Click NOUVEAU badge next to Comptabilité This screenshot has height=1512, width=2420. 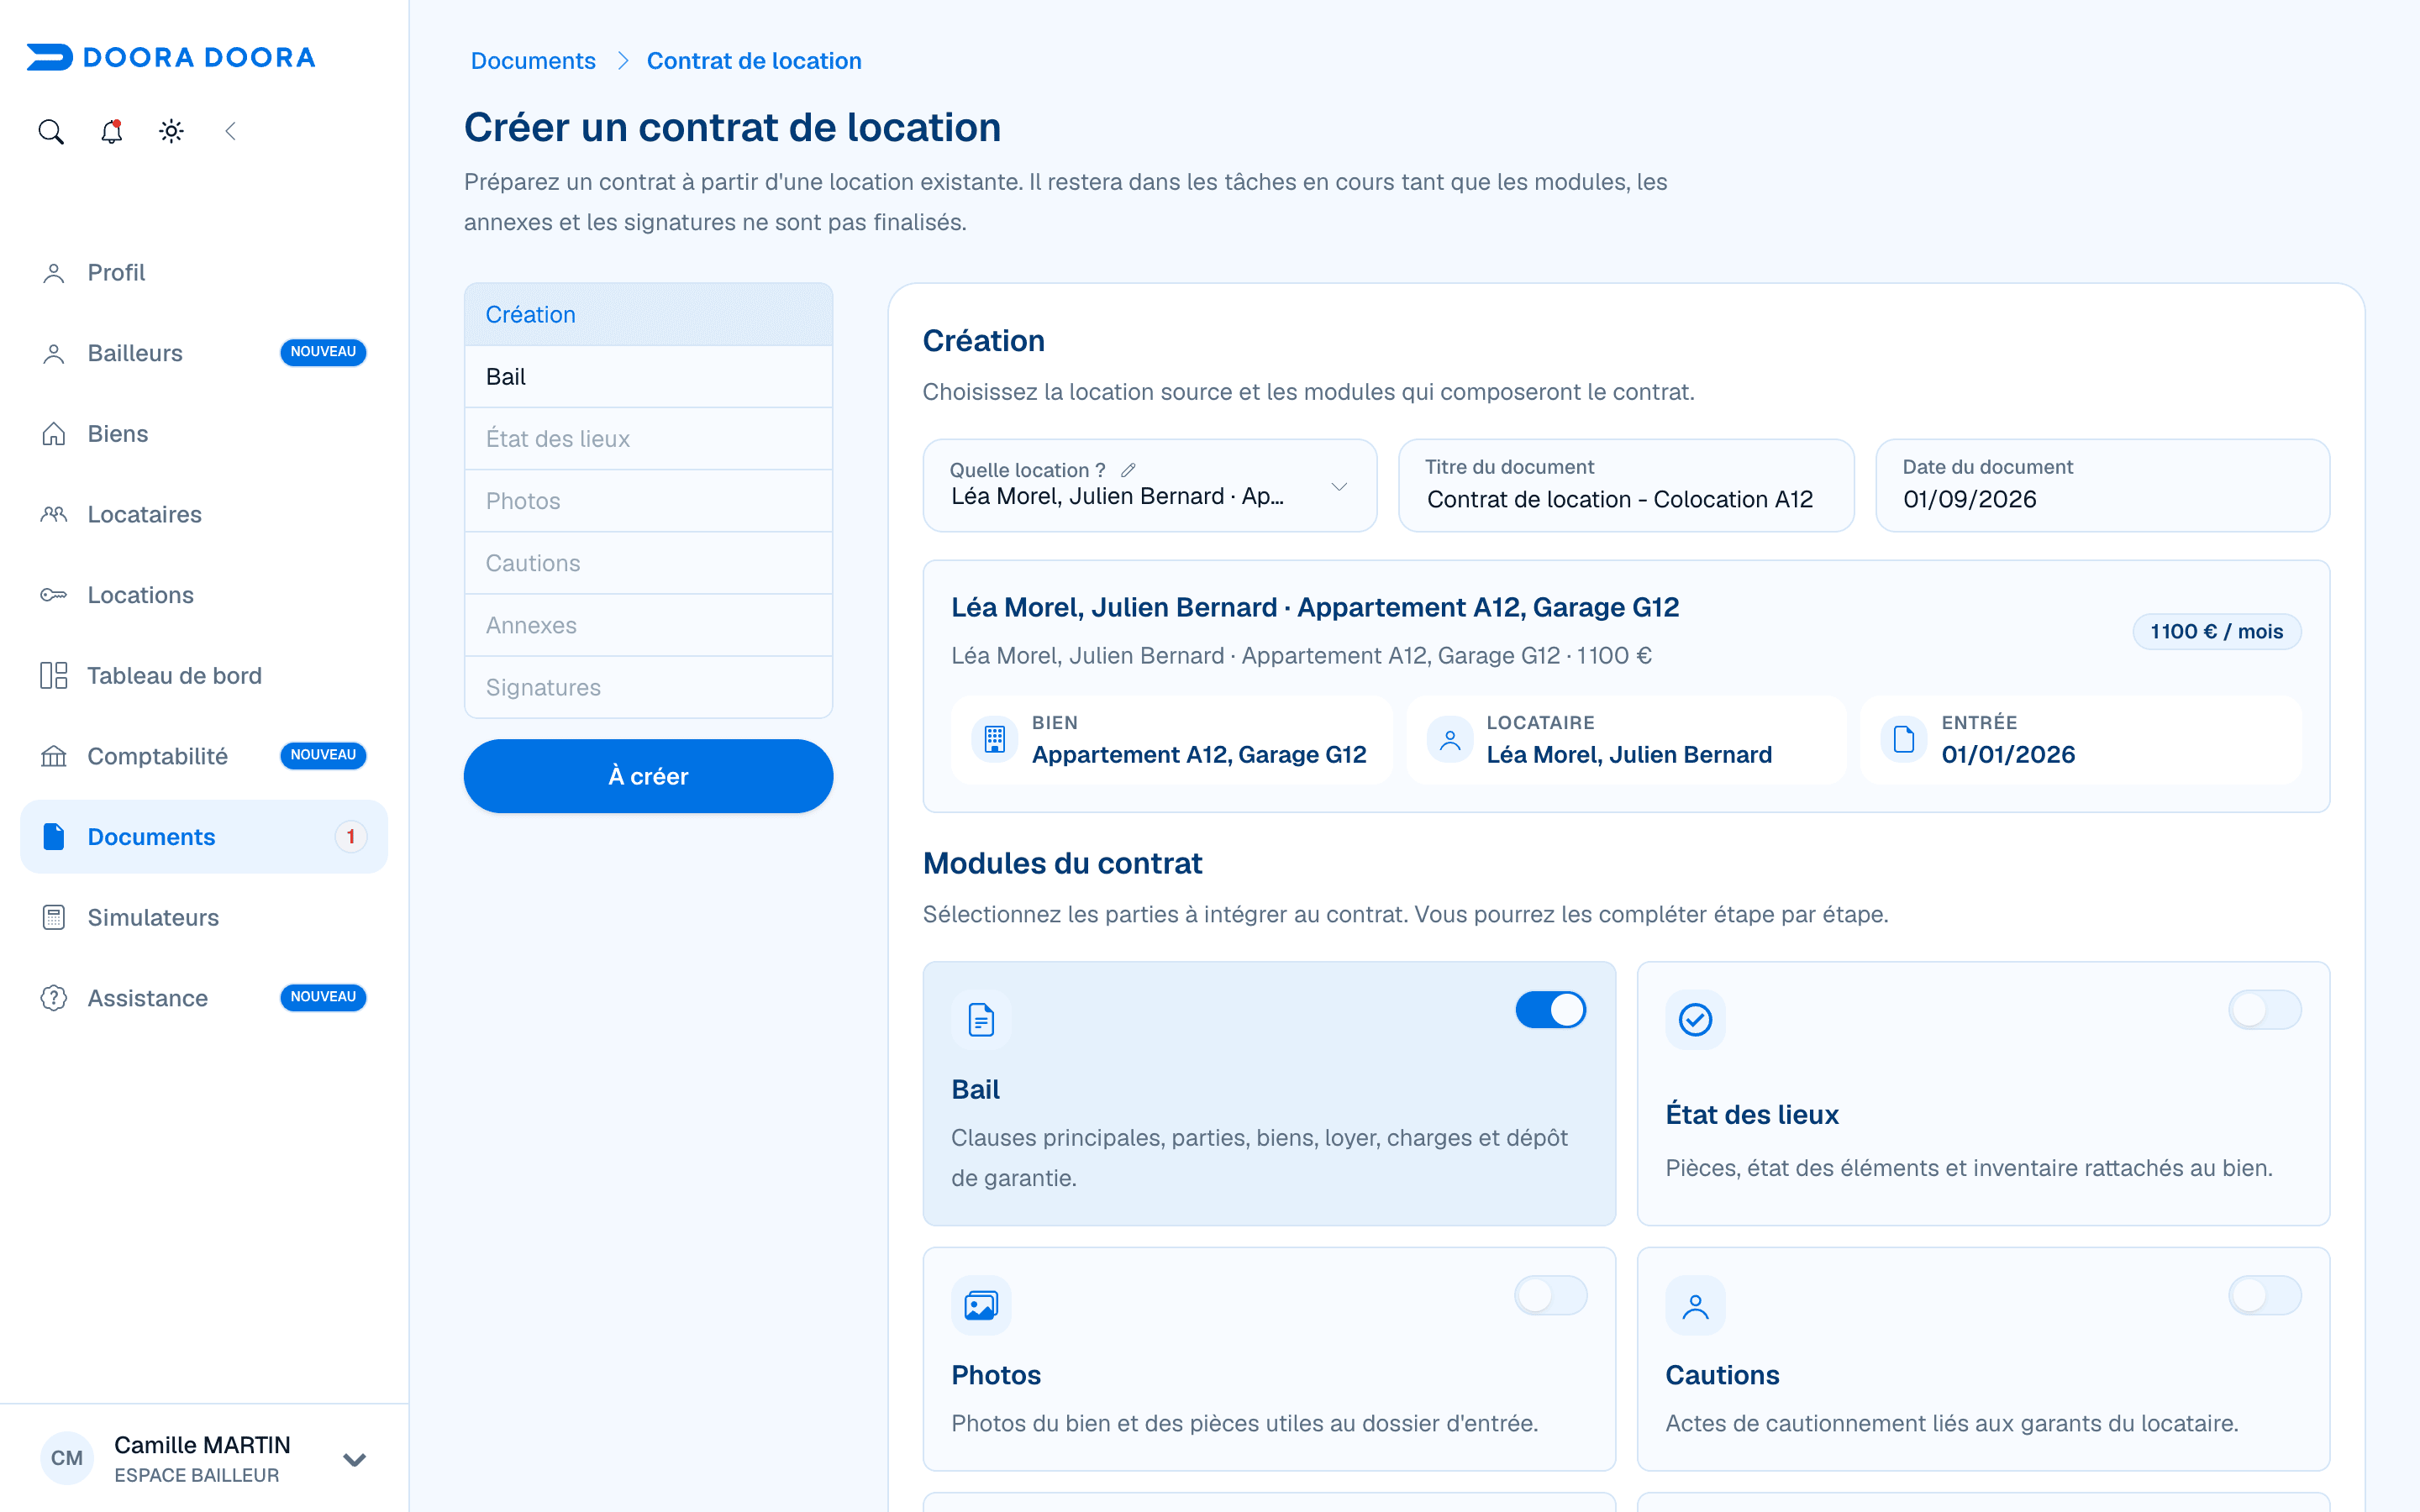(x=323, y=755)
